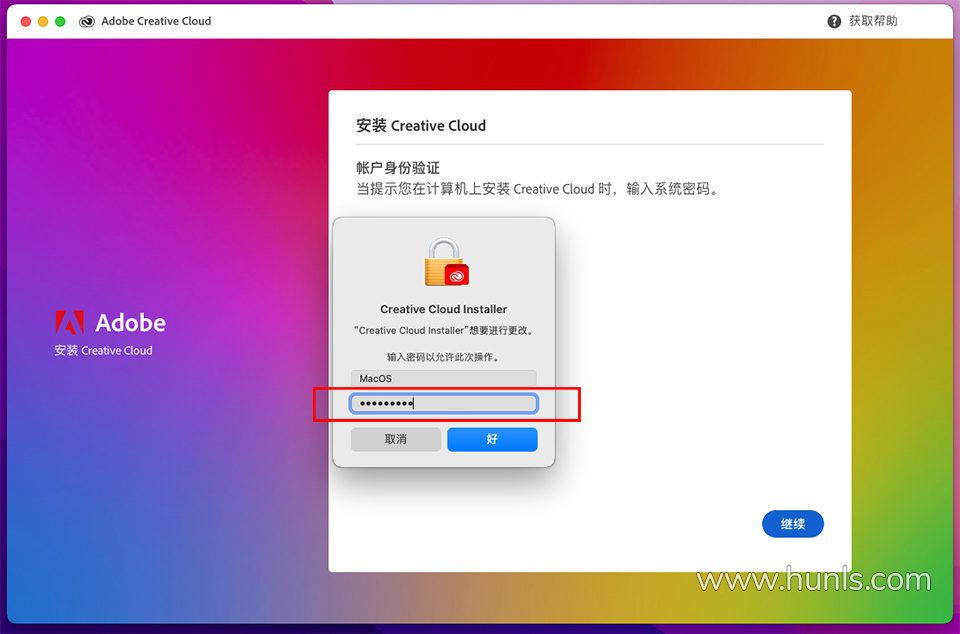Click the help question mark icon
960x634 pixels.
[834, 21]
